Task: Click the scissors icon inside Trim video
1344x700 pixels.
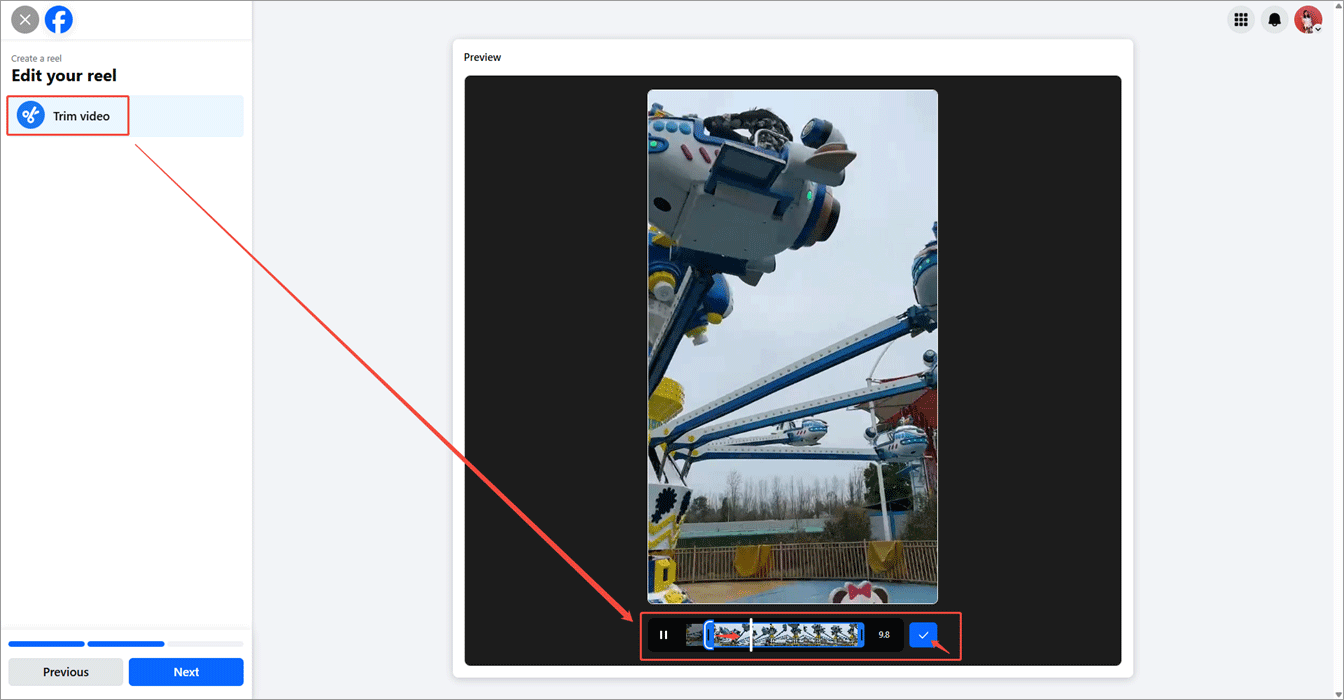Action: pyautogui.click(x=31, y=115)
